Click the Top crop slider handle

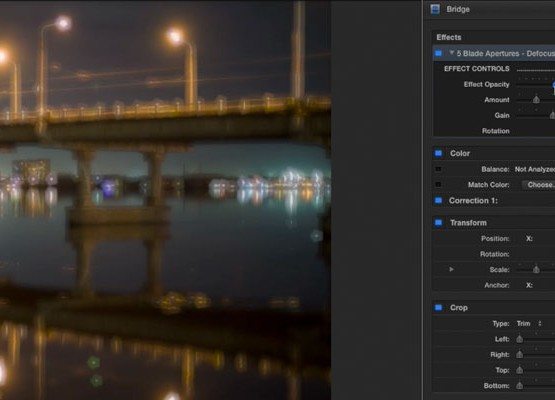(x=519, y=370)
